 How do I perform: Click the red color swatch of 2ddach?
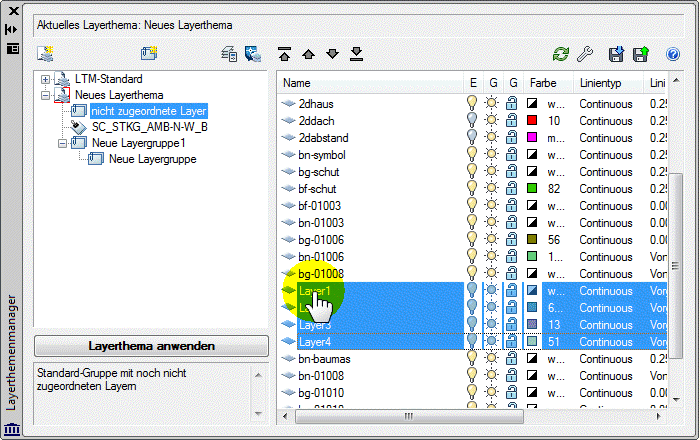[532, 120]
